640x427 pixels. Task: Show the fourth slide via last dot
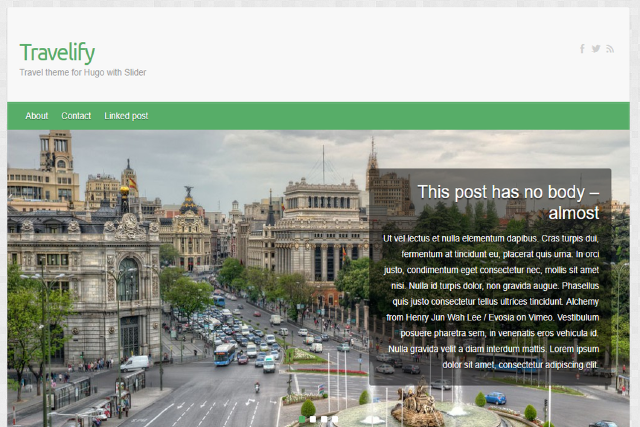click(334, 419)
